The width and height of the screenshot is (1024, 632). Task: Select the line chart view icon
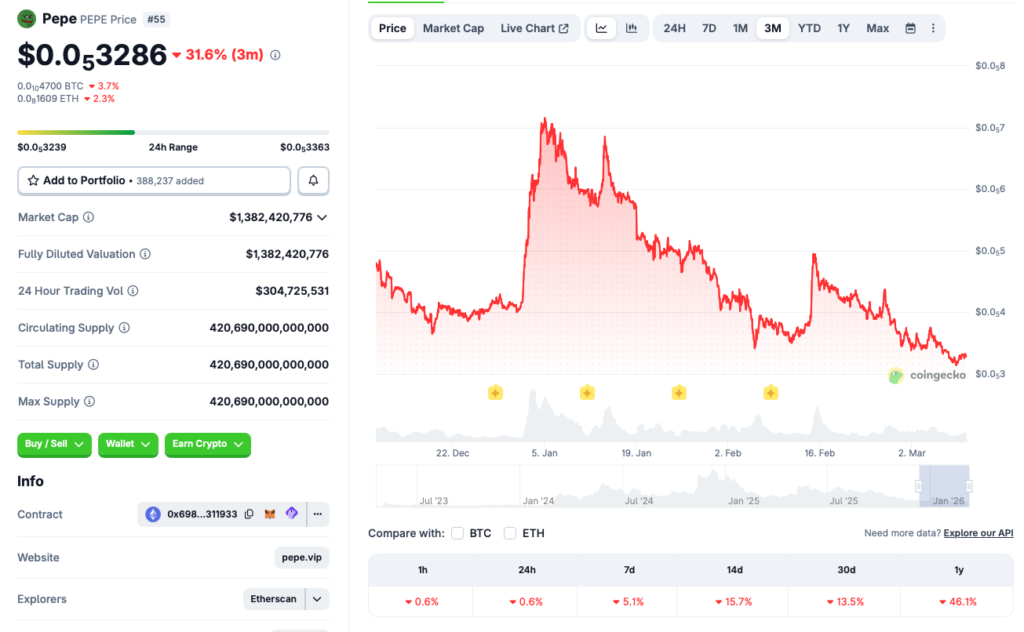coord(602,28)
